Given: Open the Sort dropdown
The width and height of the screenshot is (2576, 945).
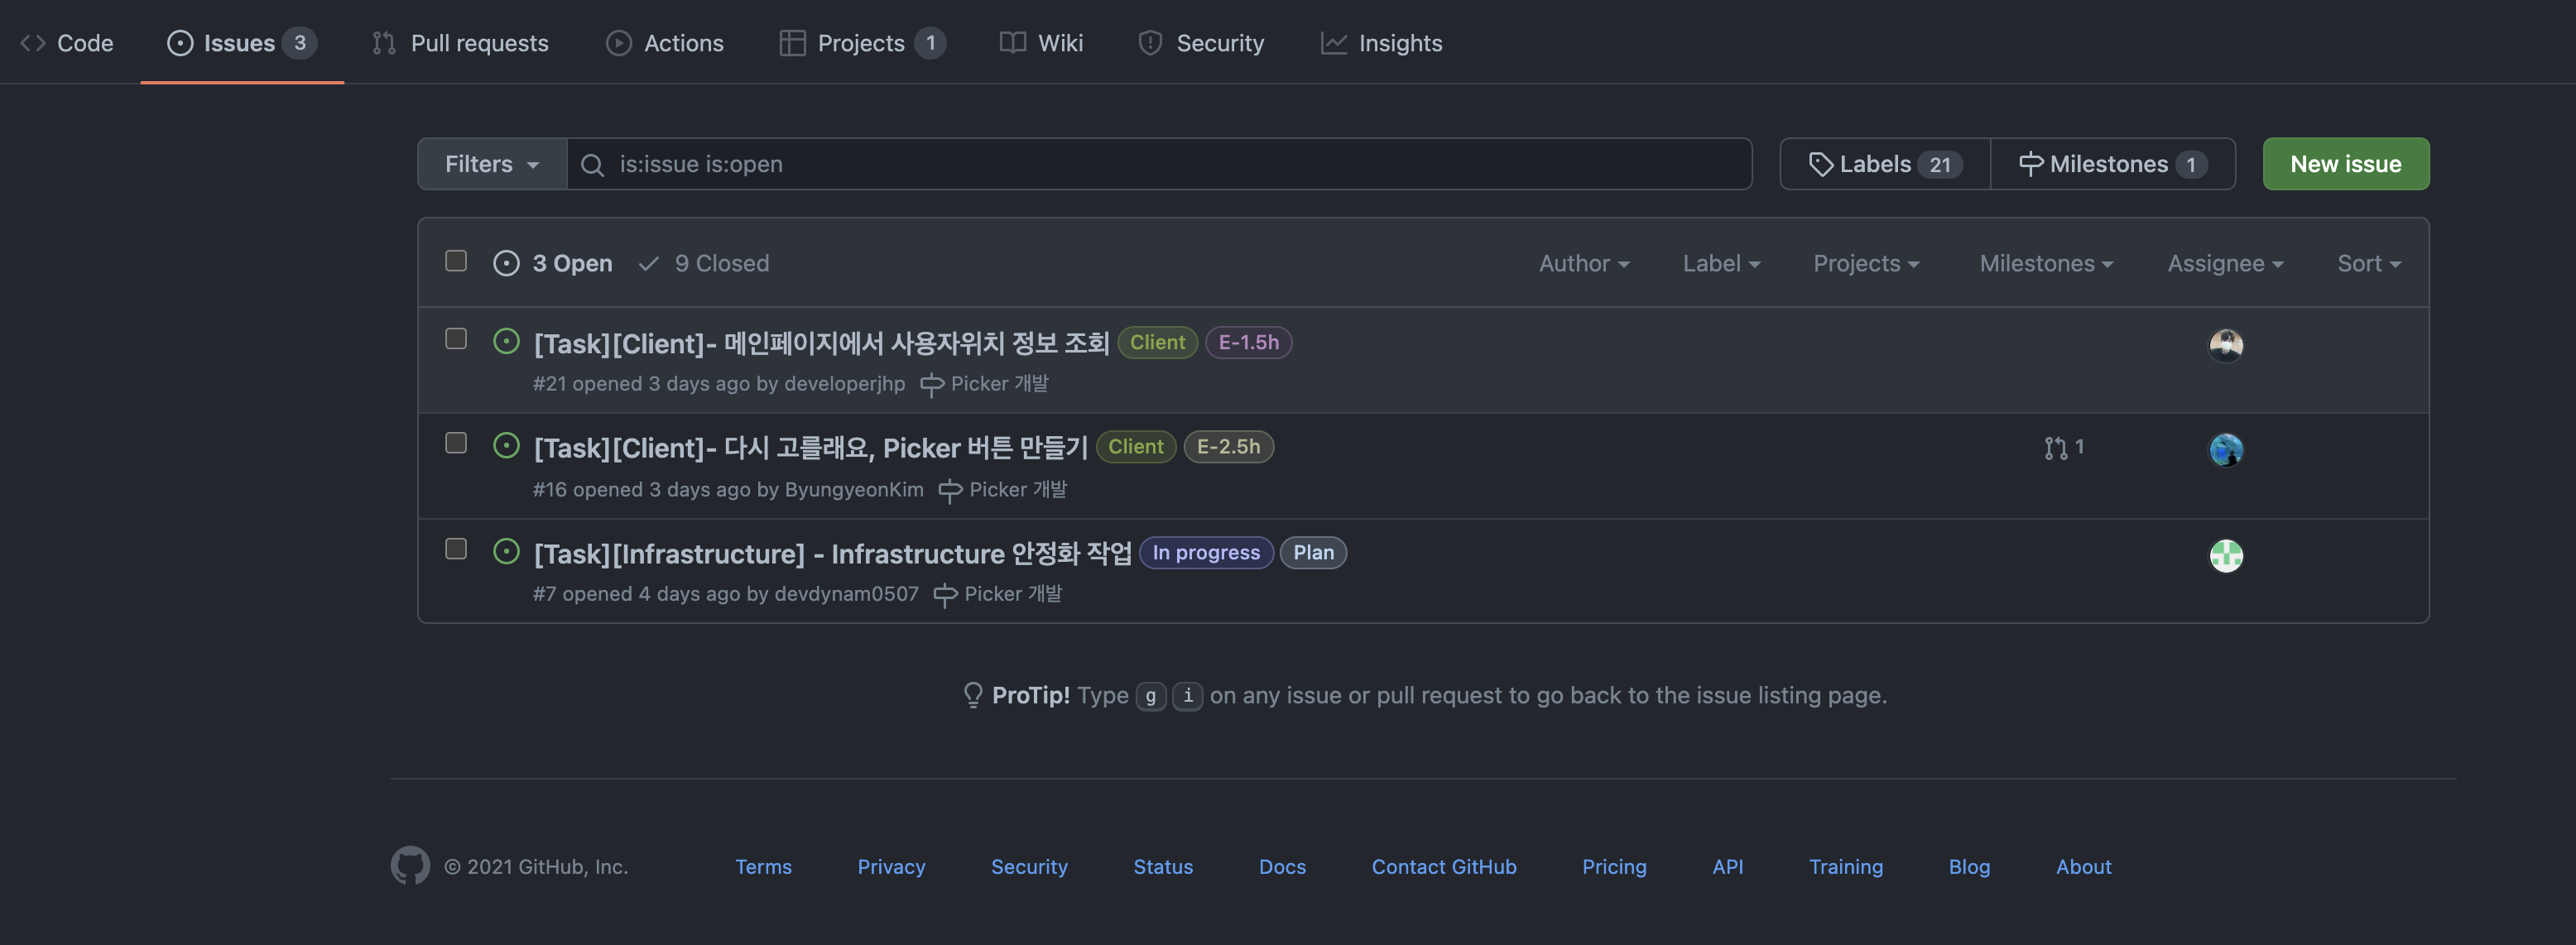Looking at the screenshot, I should coord(2368,264).
